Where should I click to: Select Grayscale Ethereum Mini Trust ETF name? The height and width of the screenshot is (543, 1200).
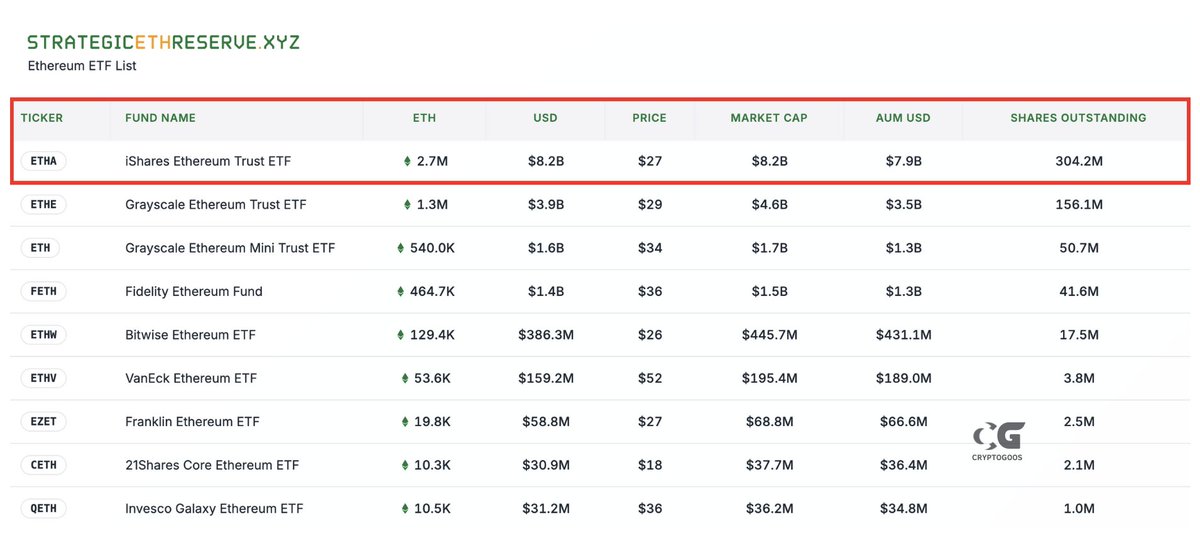pos(230,248)
